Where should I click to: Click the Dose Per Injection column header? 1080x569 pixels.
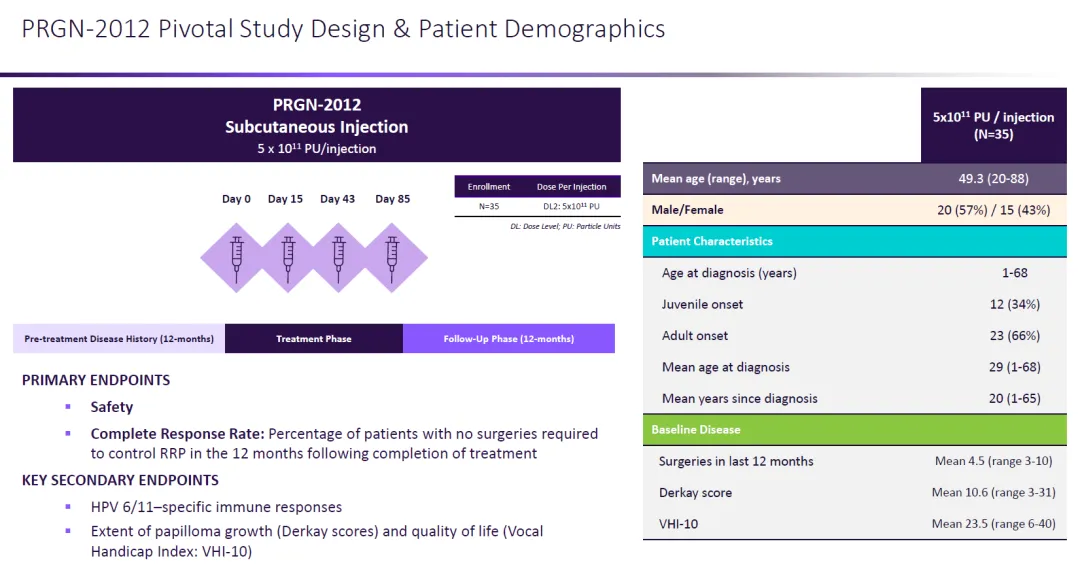coord(571,187)
